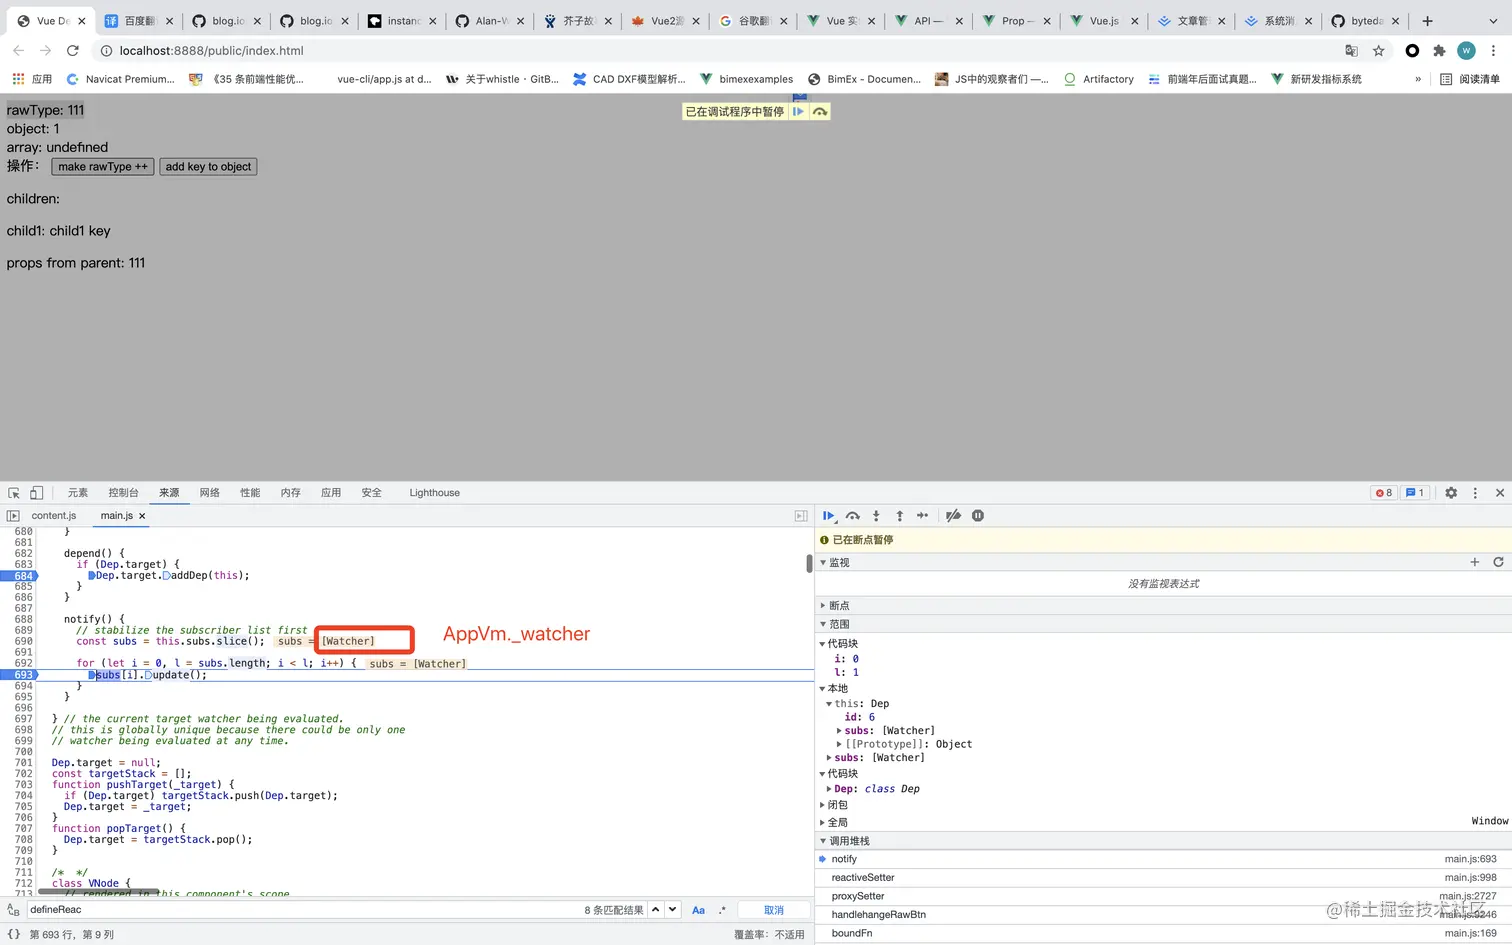The width and height of the screenshot is (1512, 945).
Task: Switch to the 控制台 Console tab
Action: [123, 493]
